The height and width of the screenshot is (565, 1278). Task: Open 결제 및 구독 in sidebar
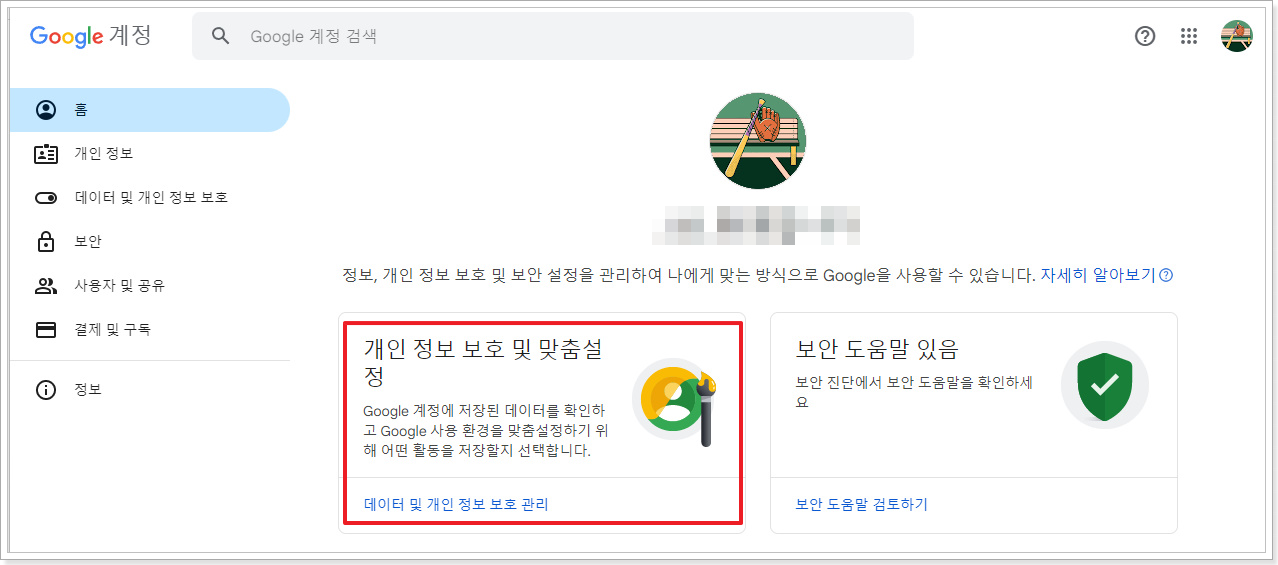tap(150, 330)
